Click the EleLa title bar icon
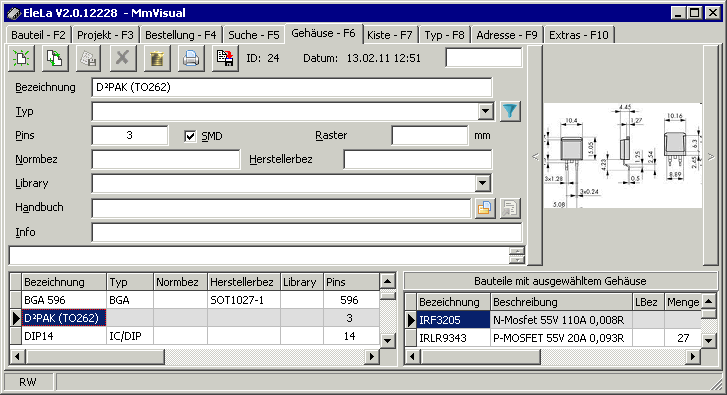 click(14, 13)
